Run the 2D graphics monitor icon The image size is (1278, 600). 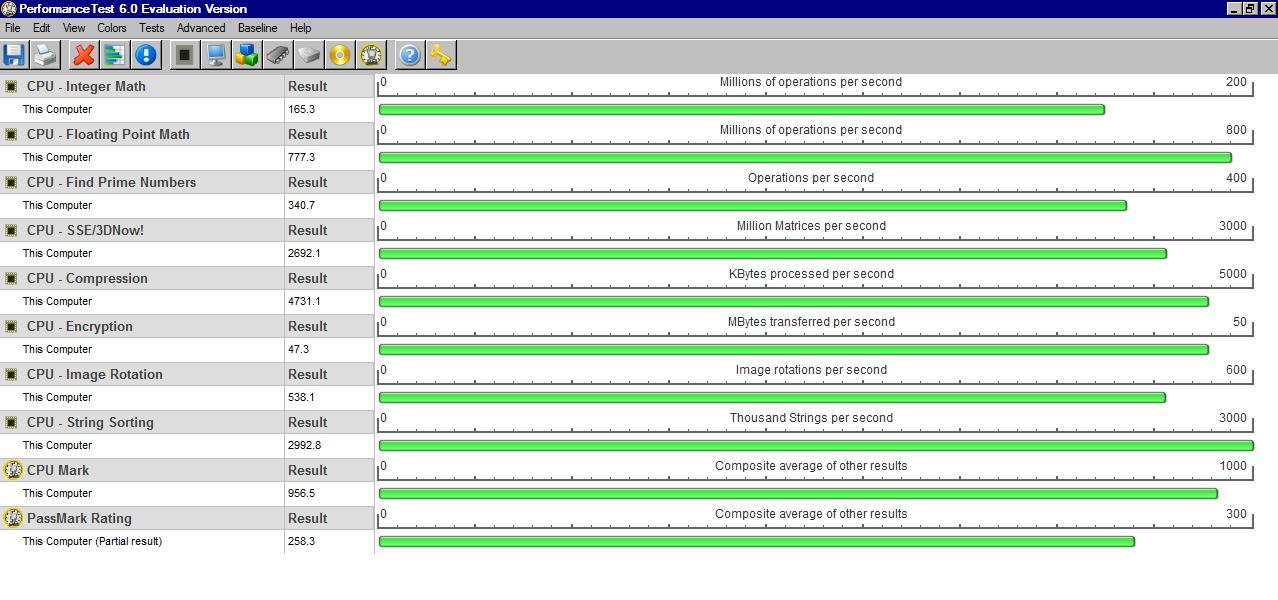point(215,55)
